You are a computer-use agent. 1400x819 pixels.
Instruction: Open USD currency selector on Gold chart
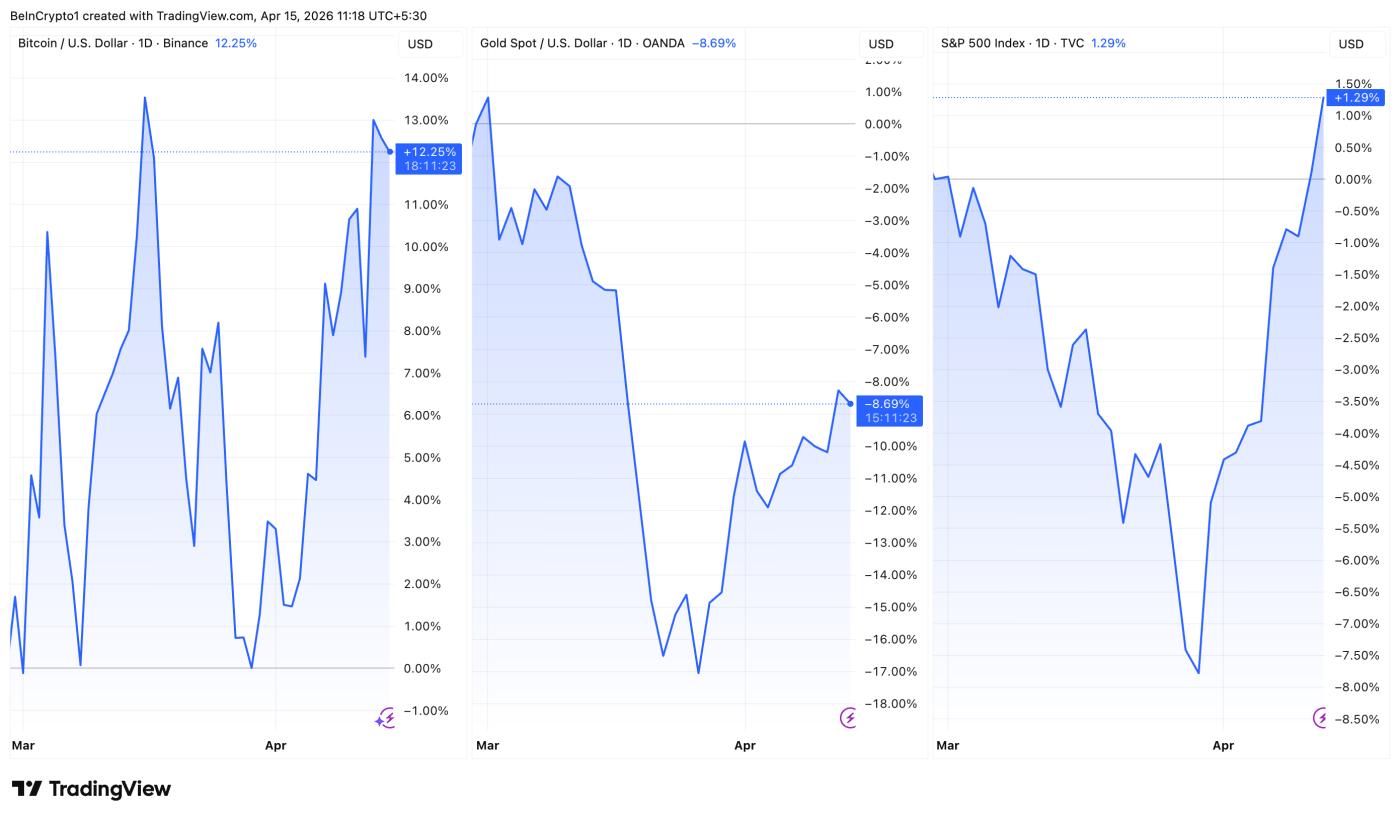coord(881,44)
